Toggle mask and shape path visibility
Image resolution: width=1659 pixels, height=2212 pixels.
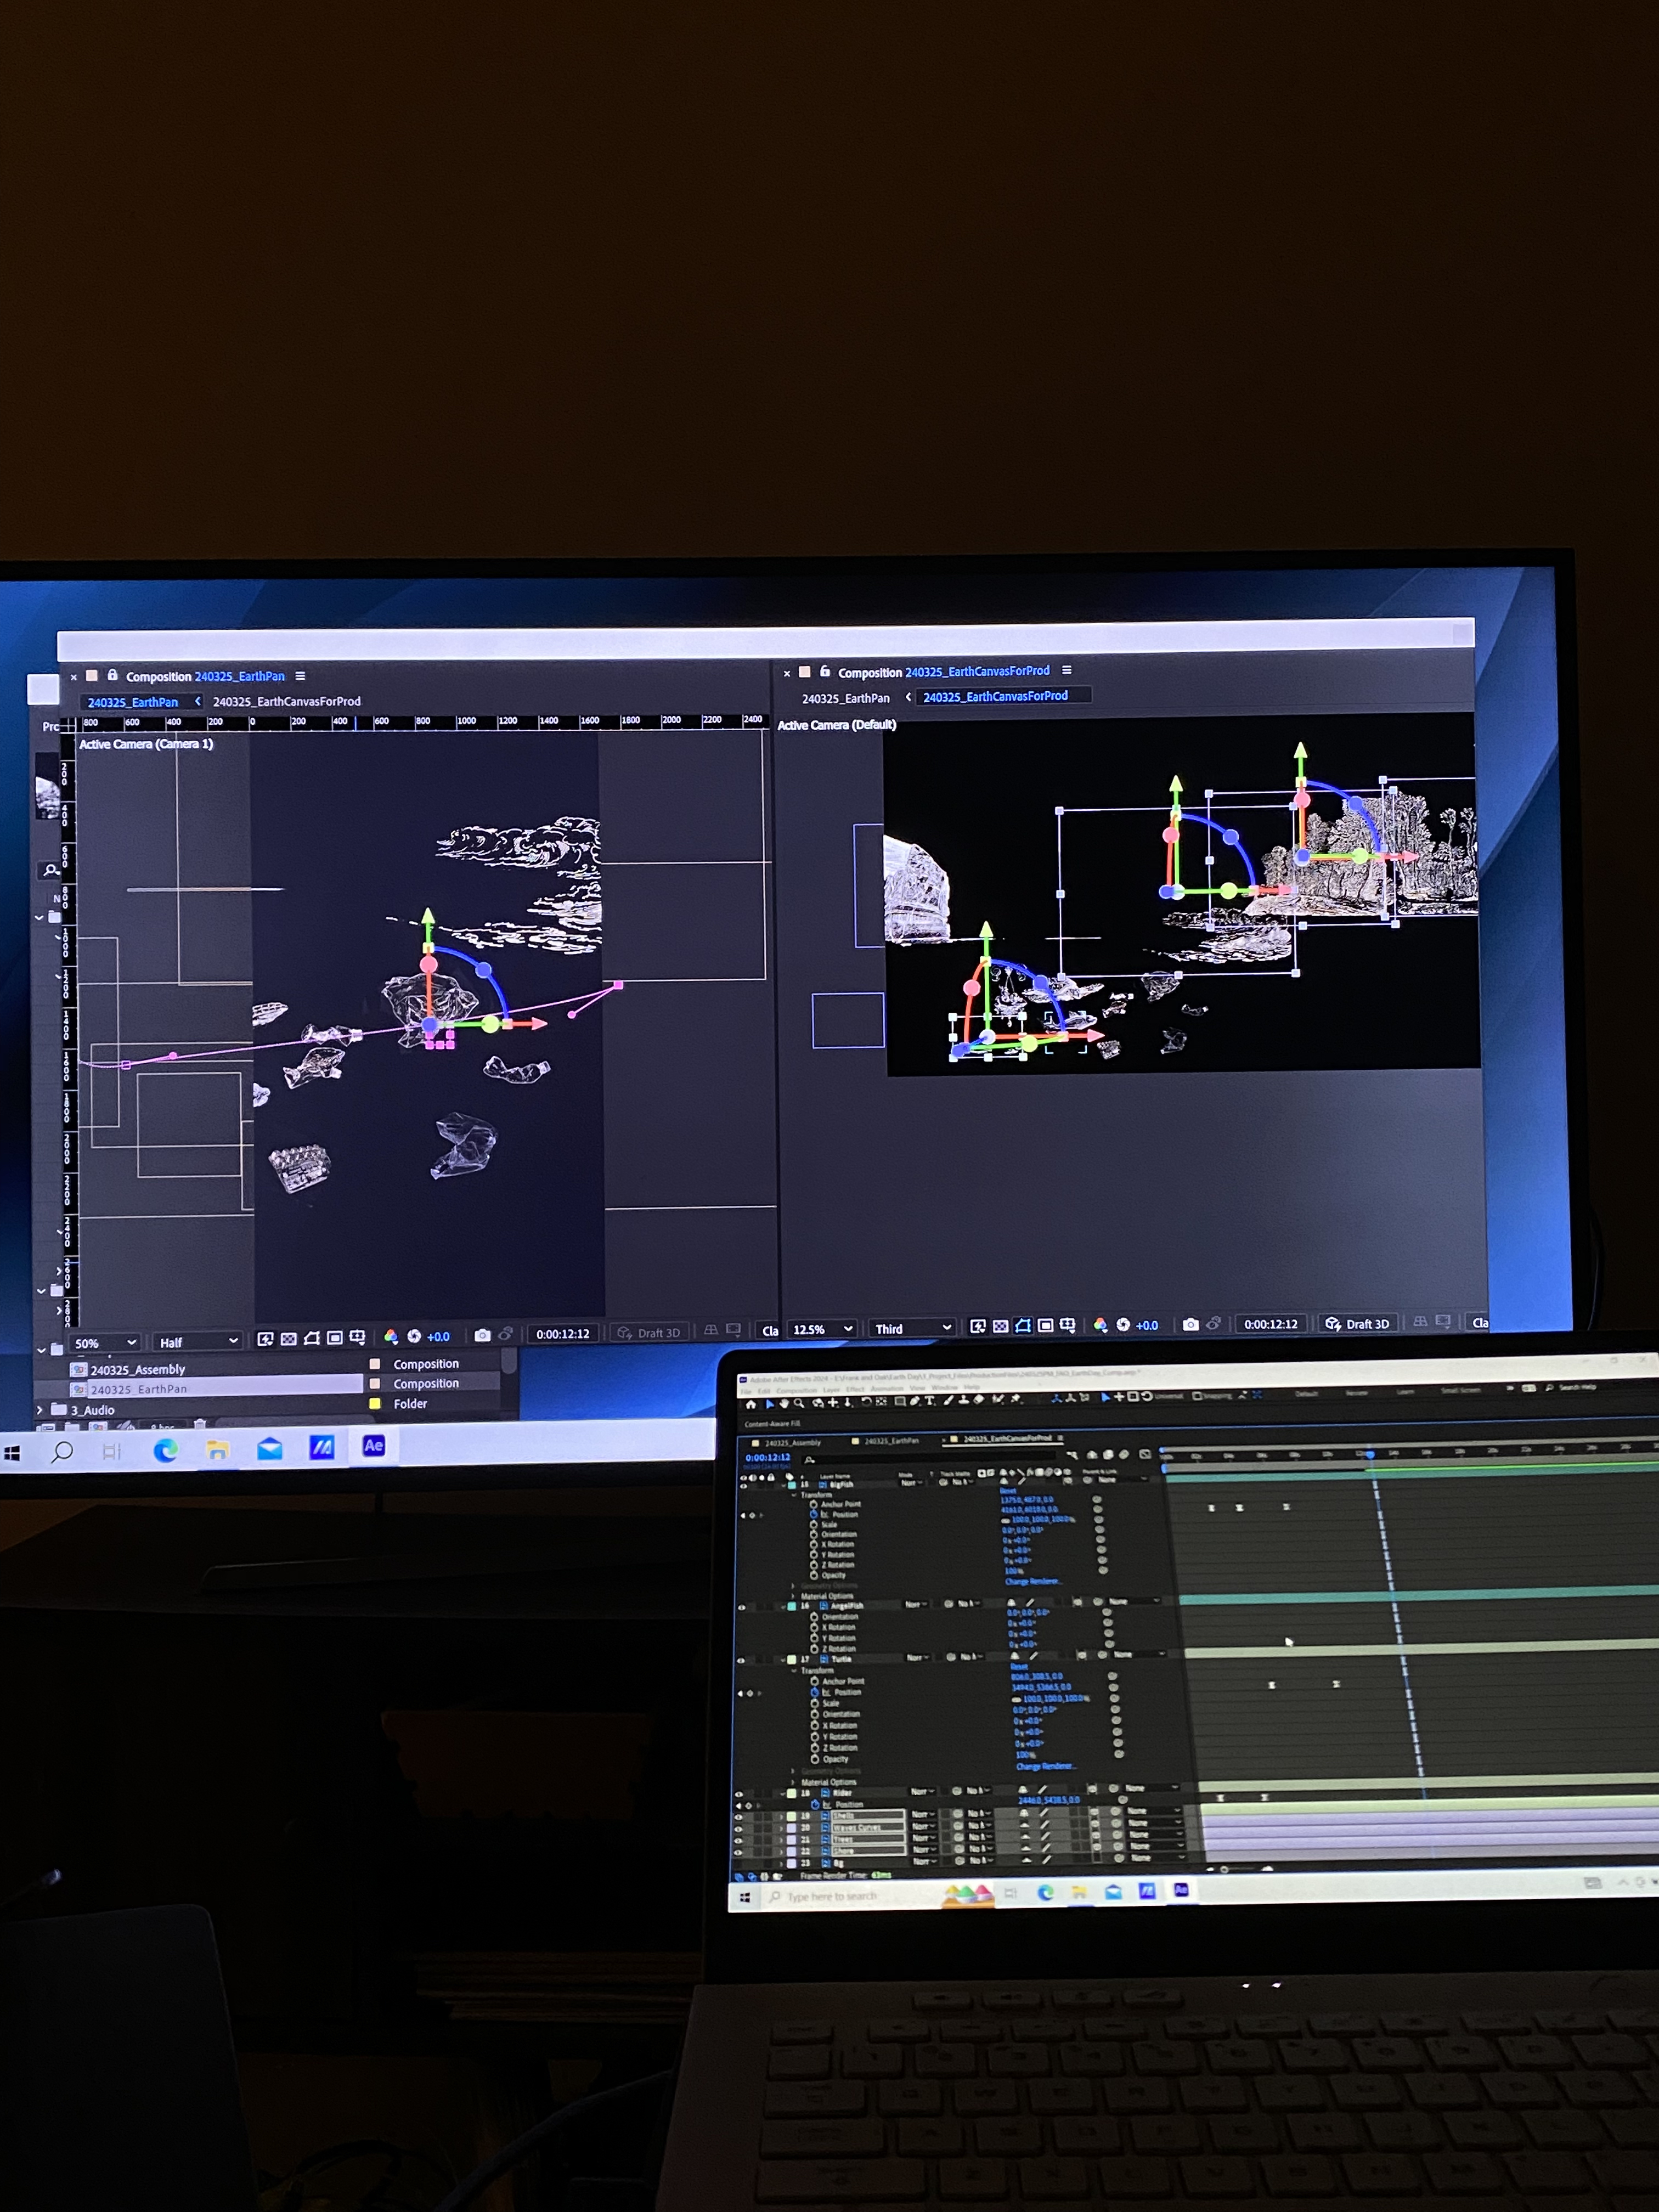pos(1024,1326)
